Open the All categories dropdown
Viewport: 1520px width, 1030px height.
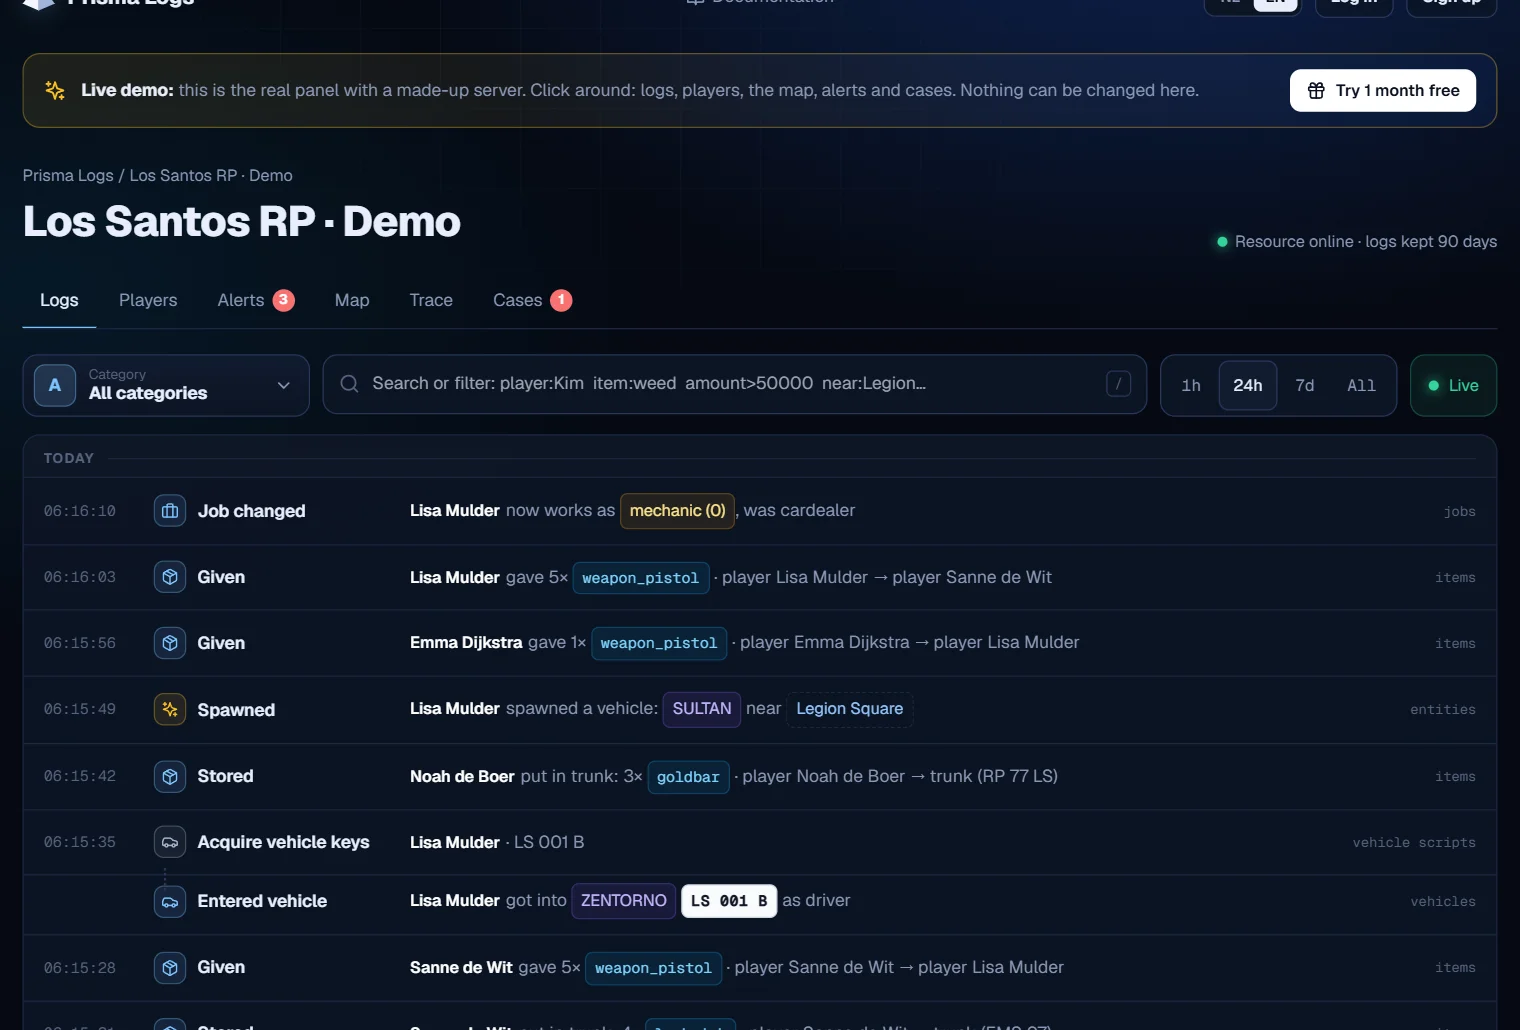[x=166, y=385]
